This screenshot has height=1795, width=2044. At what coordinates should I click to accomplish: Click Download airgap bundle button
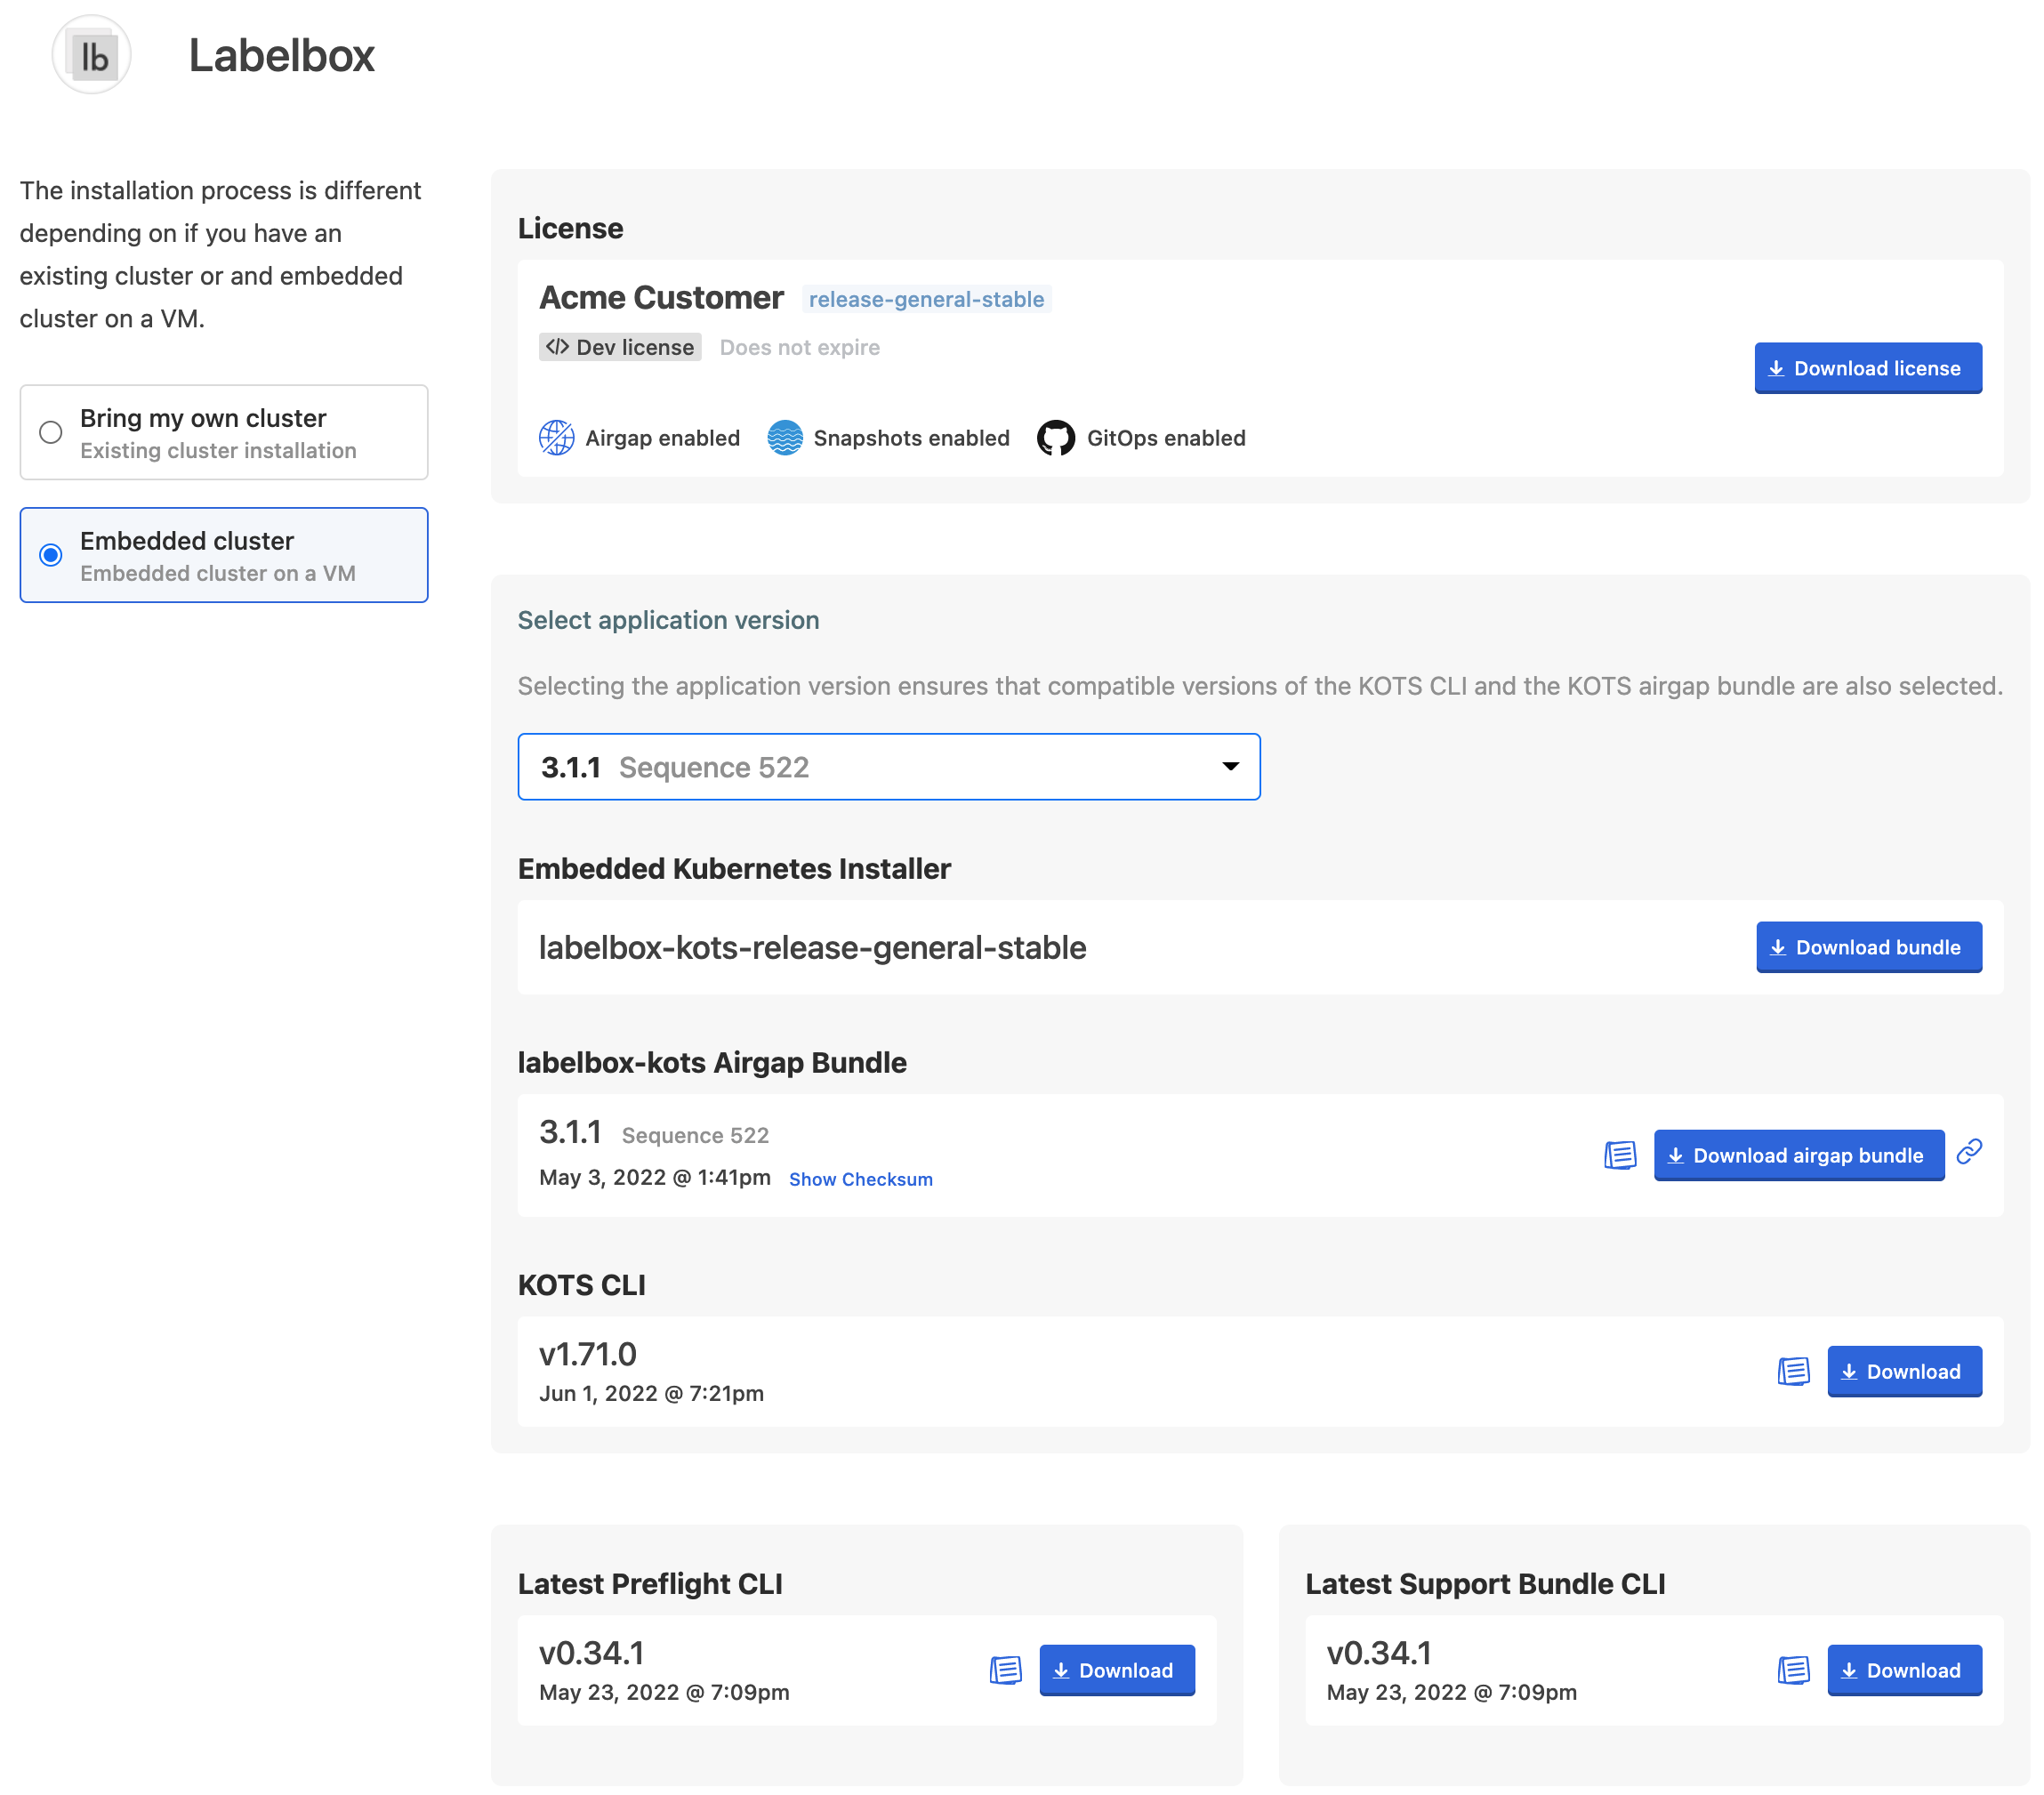(1798, 1155)
